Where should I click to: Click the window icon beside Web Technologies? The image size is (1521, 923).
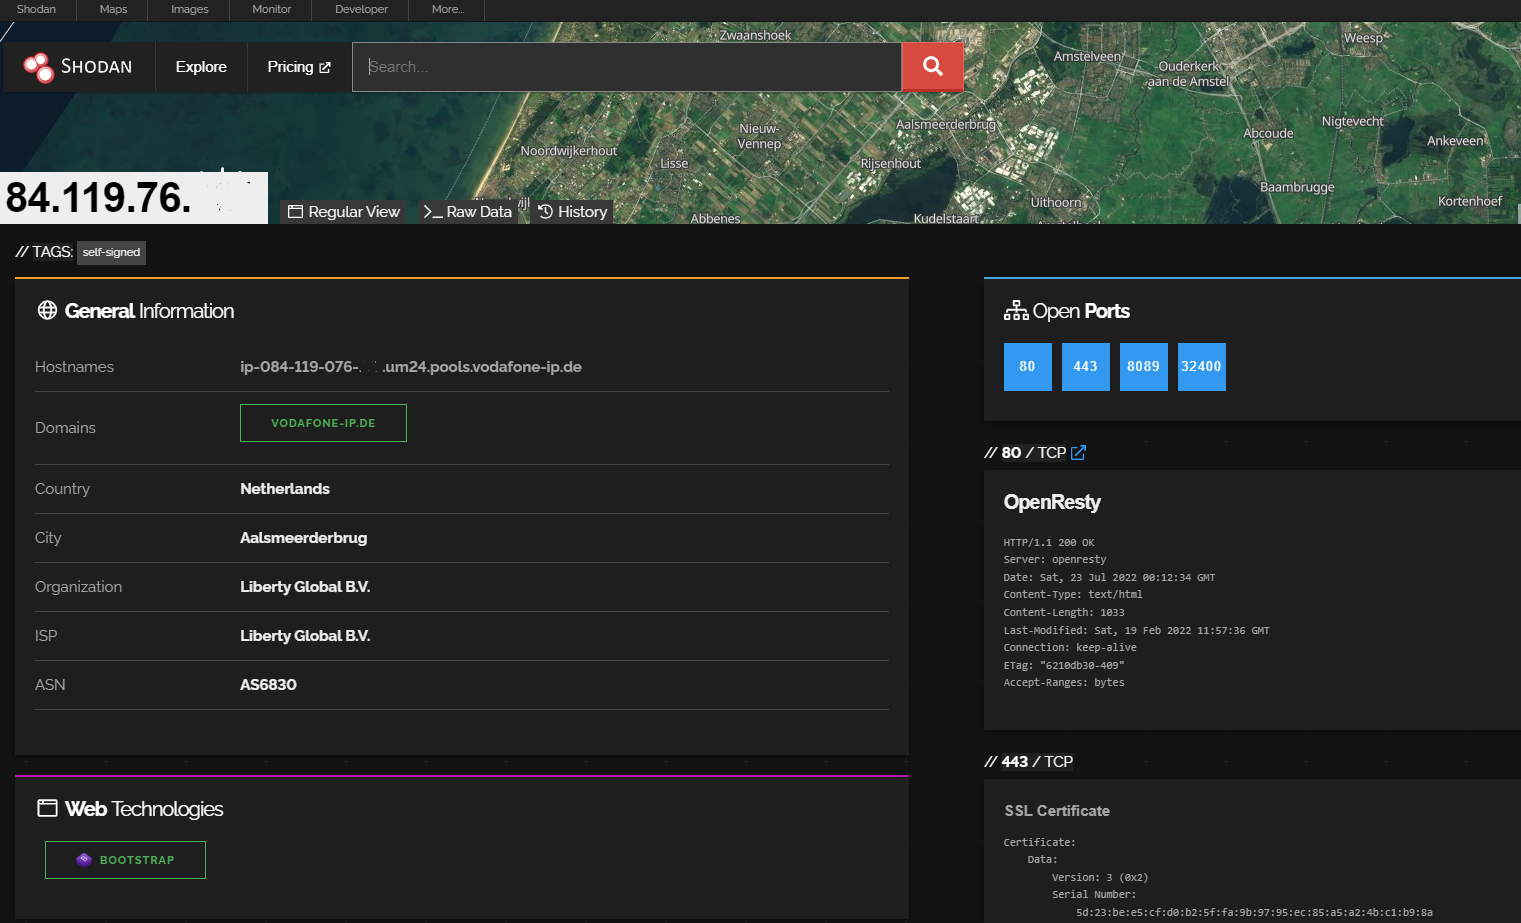[47, 808]
